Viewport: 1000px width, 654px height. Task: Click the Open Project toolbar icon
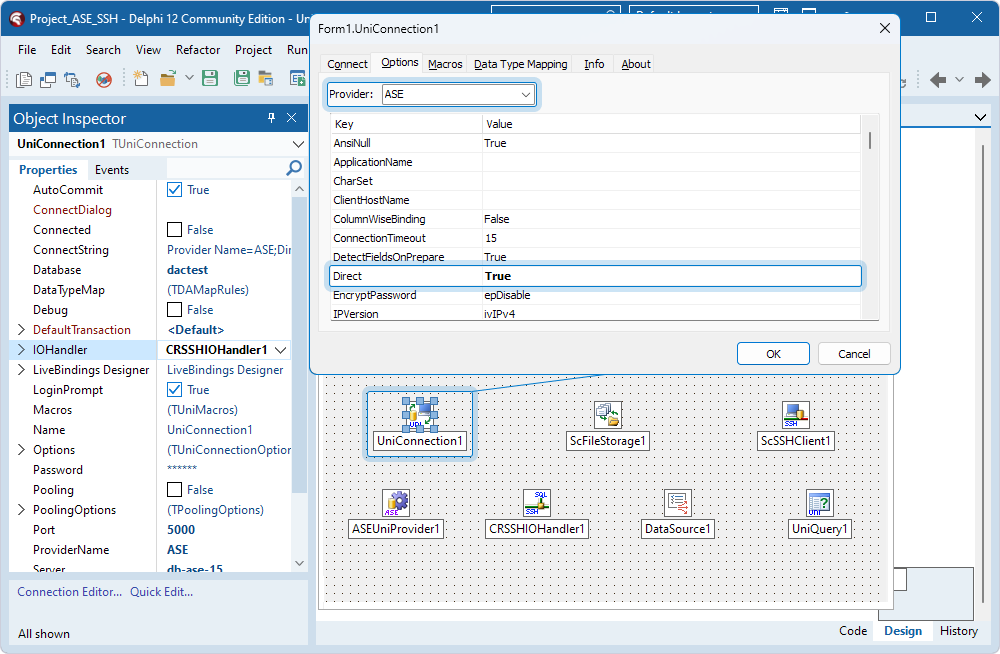coord(264,78)
